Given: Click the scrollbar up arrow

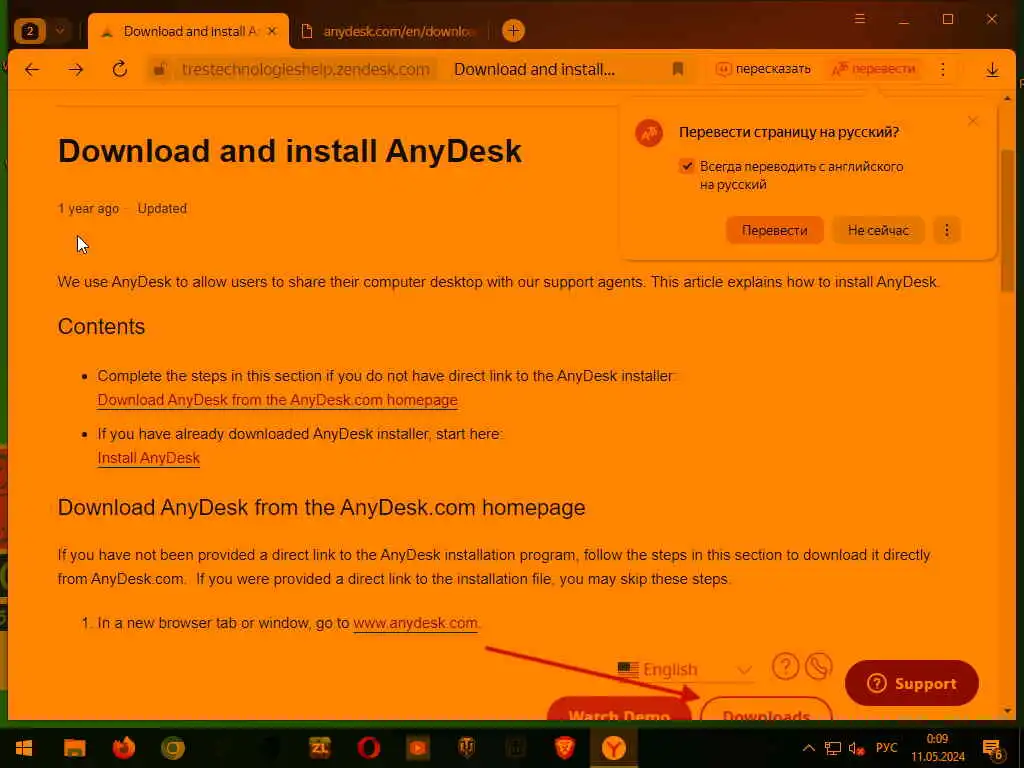Looking at the screenshot, I should tap(1007, 99).
